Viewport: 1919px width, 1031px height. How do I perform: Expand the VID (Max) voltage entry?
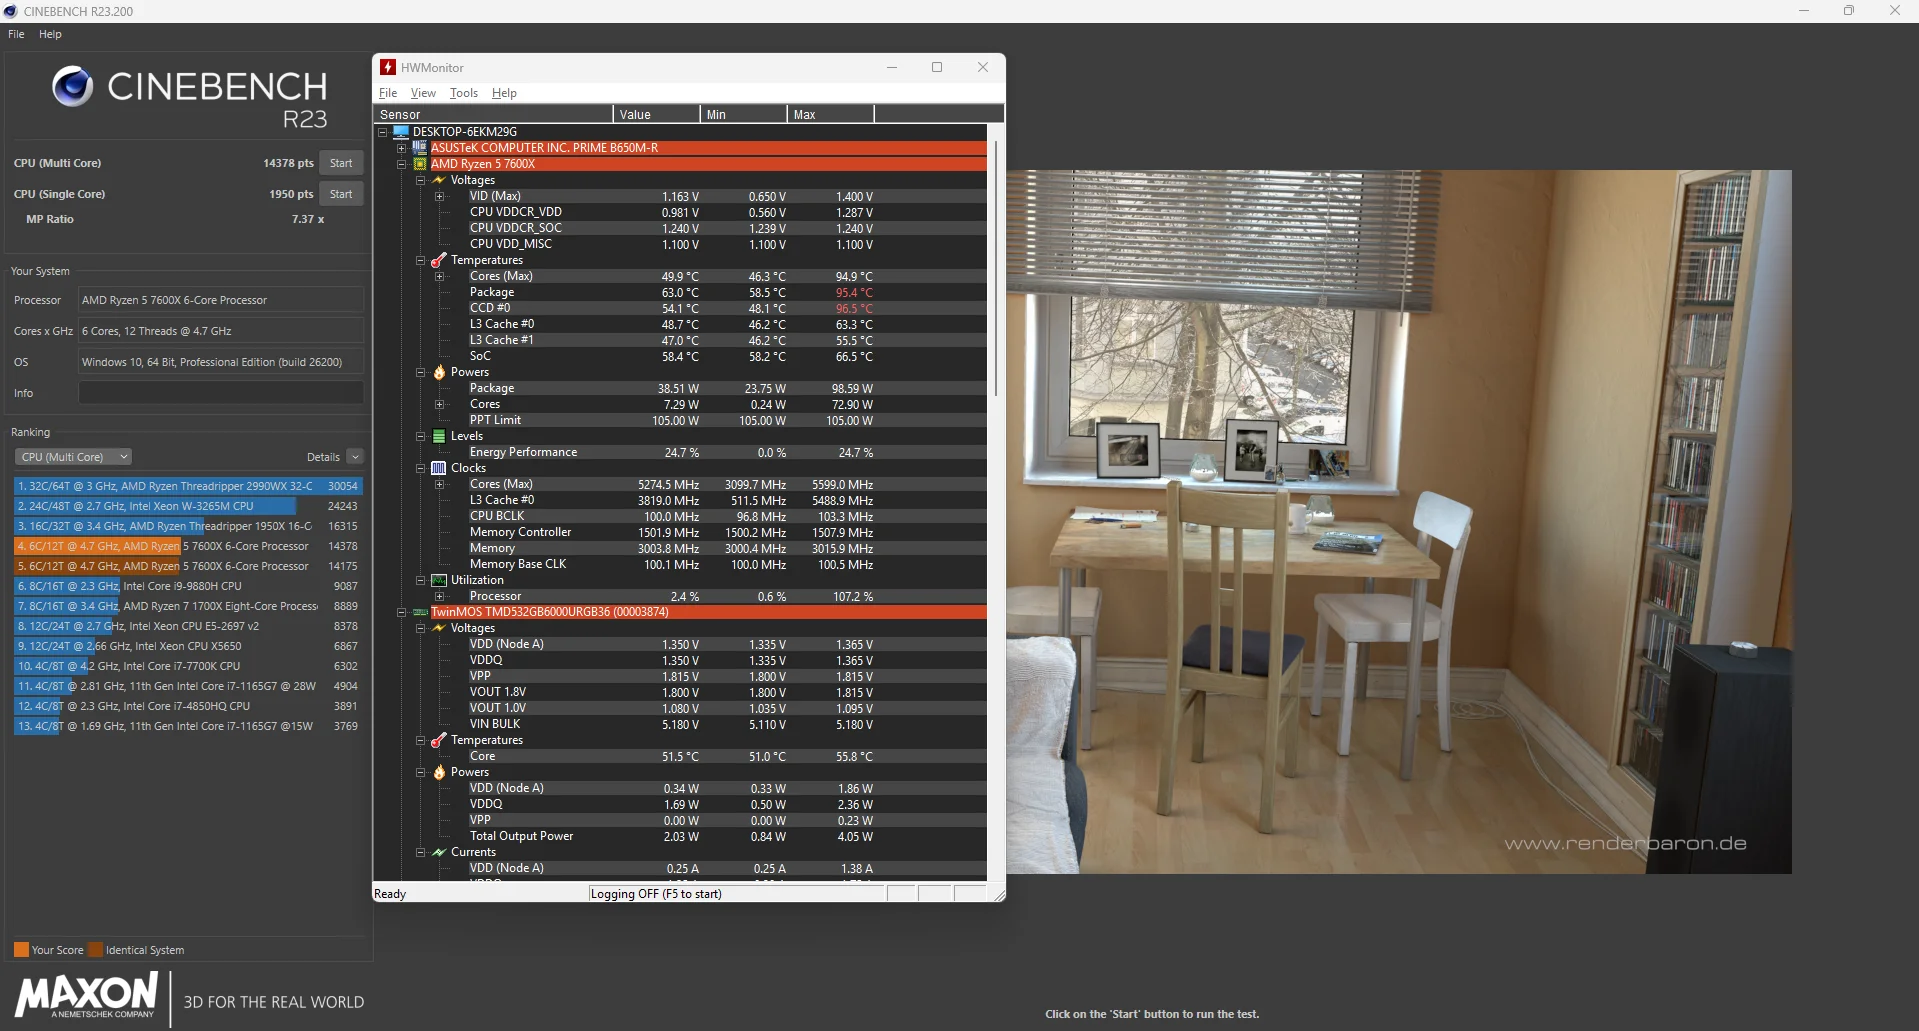tap(439, 196)
